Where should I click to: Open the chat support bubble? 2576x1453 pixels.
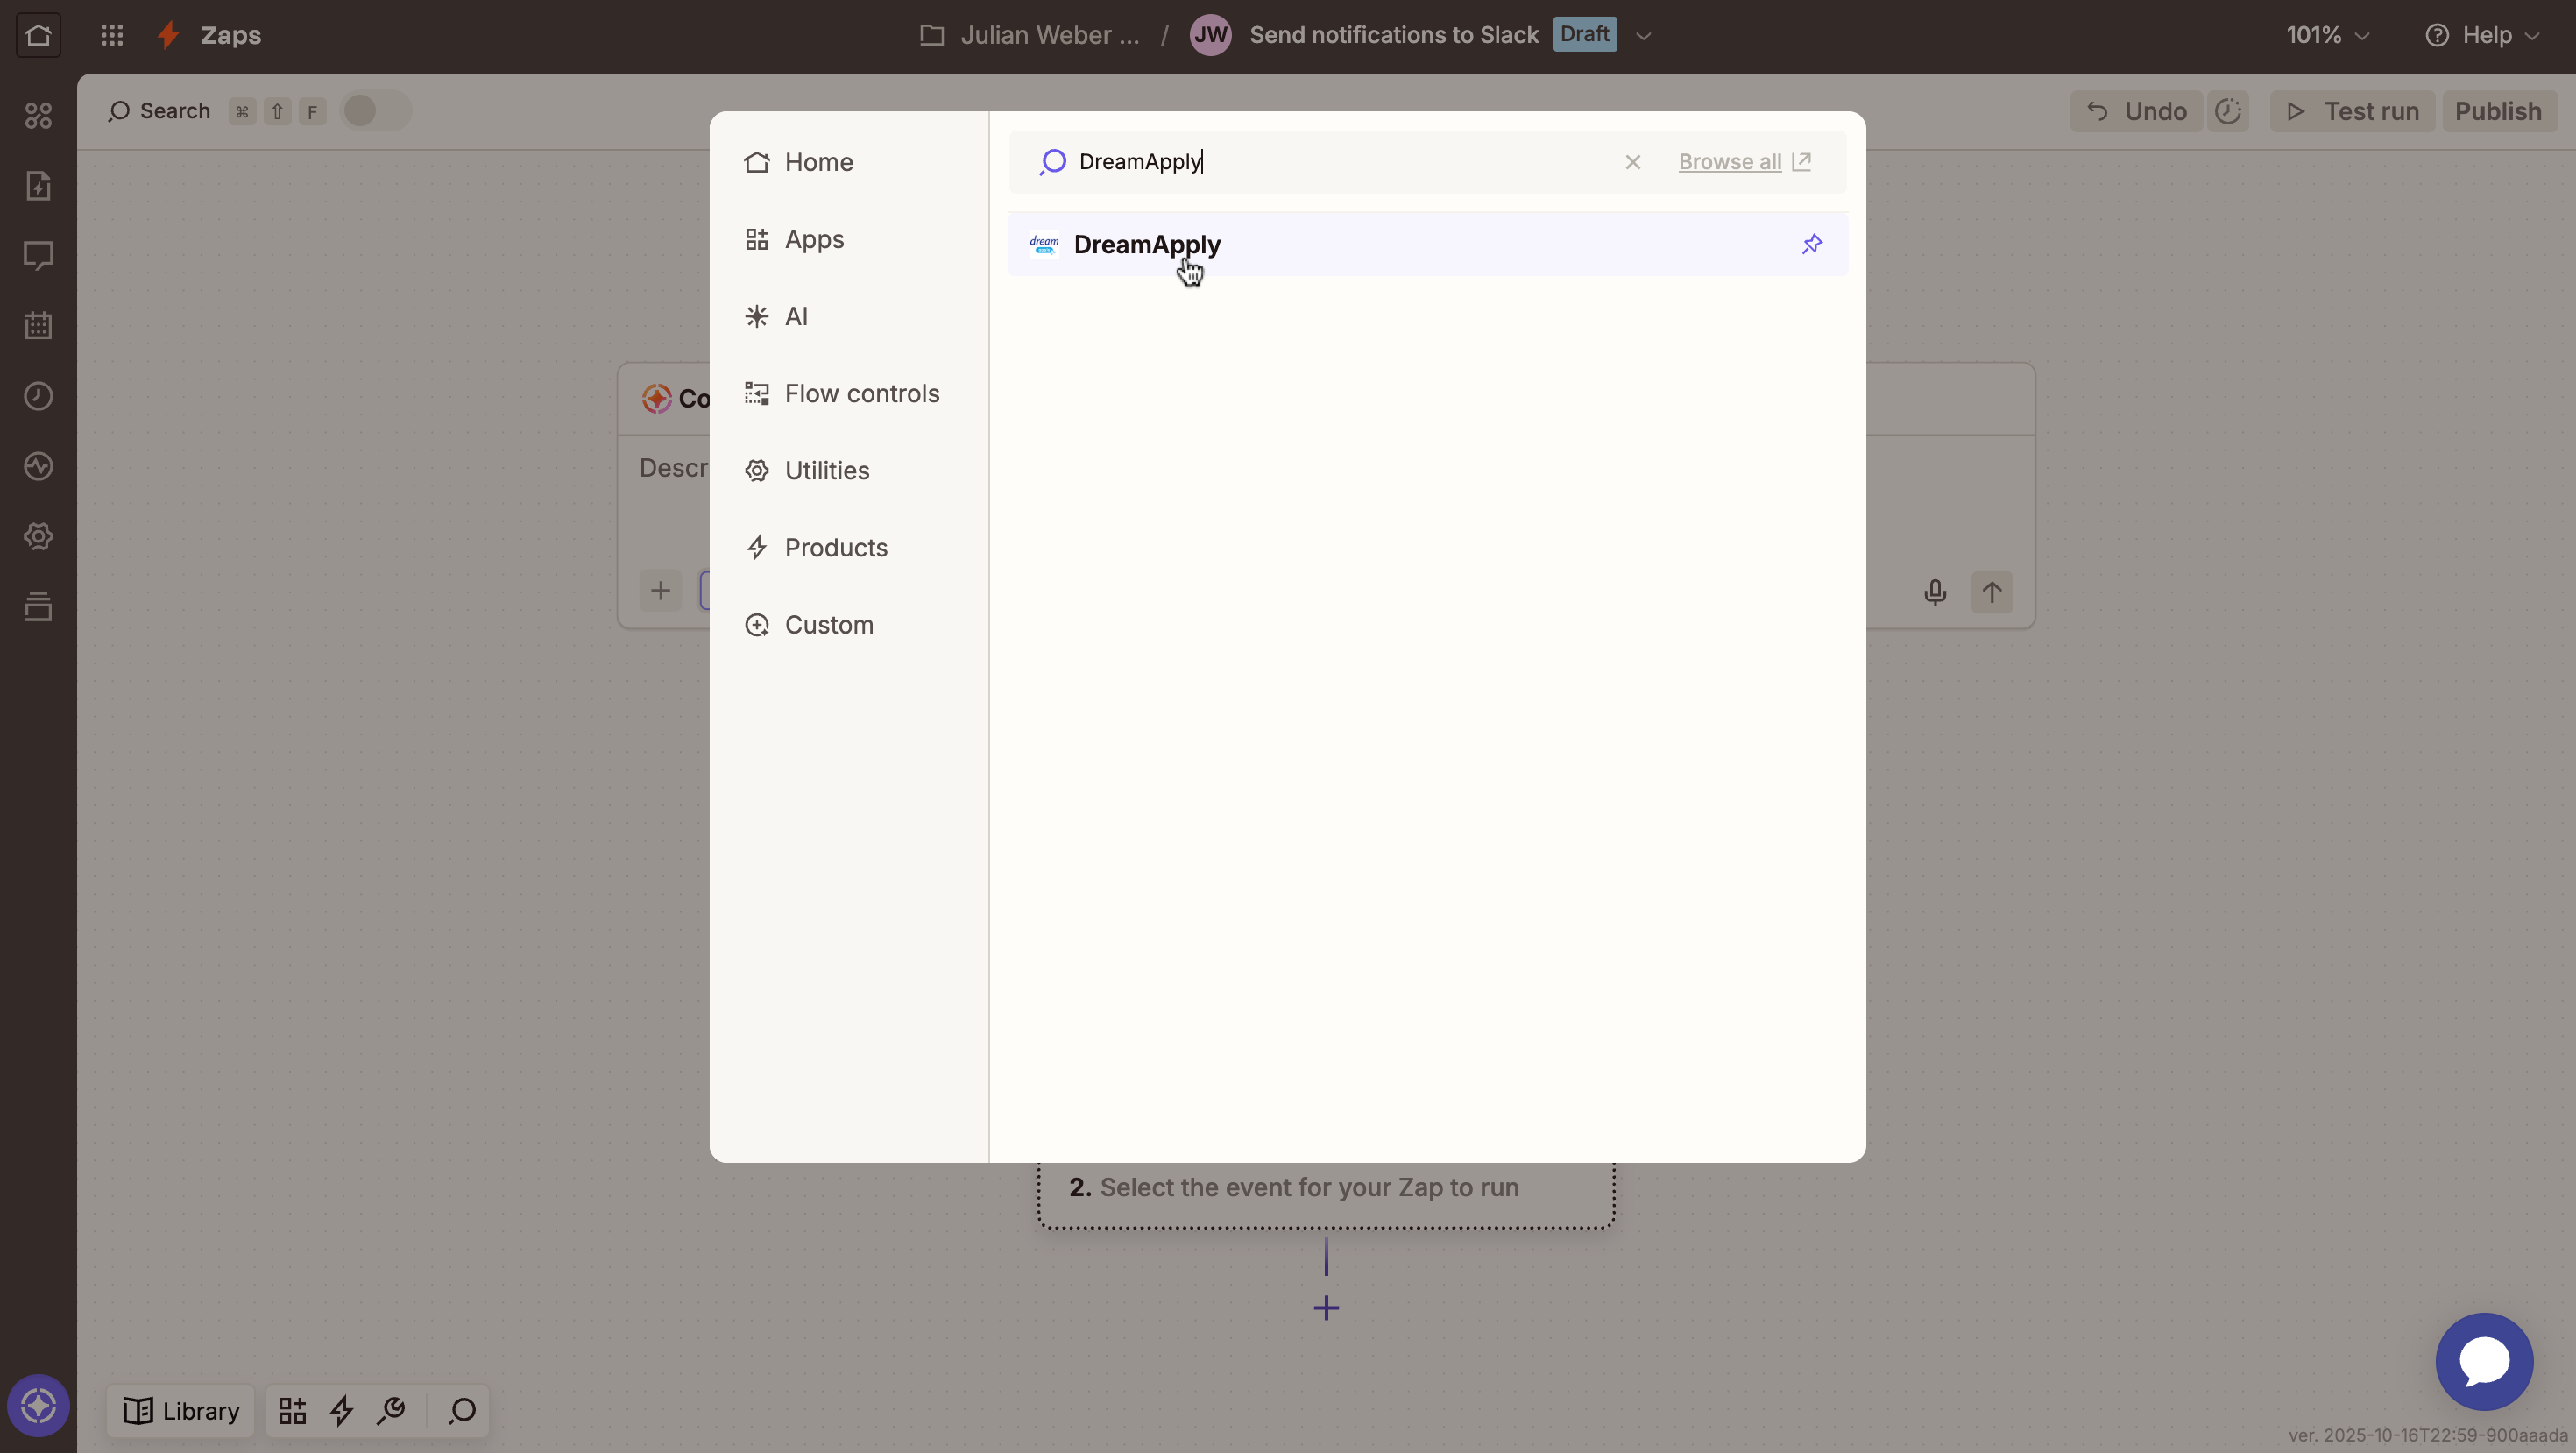2484,1361
